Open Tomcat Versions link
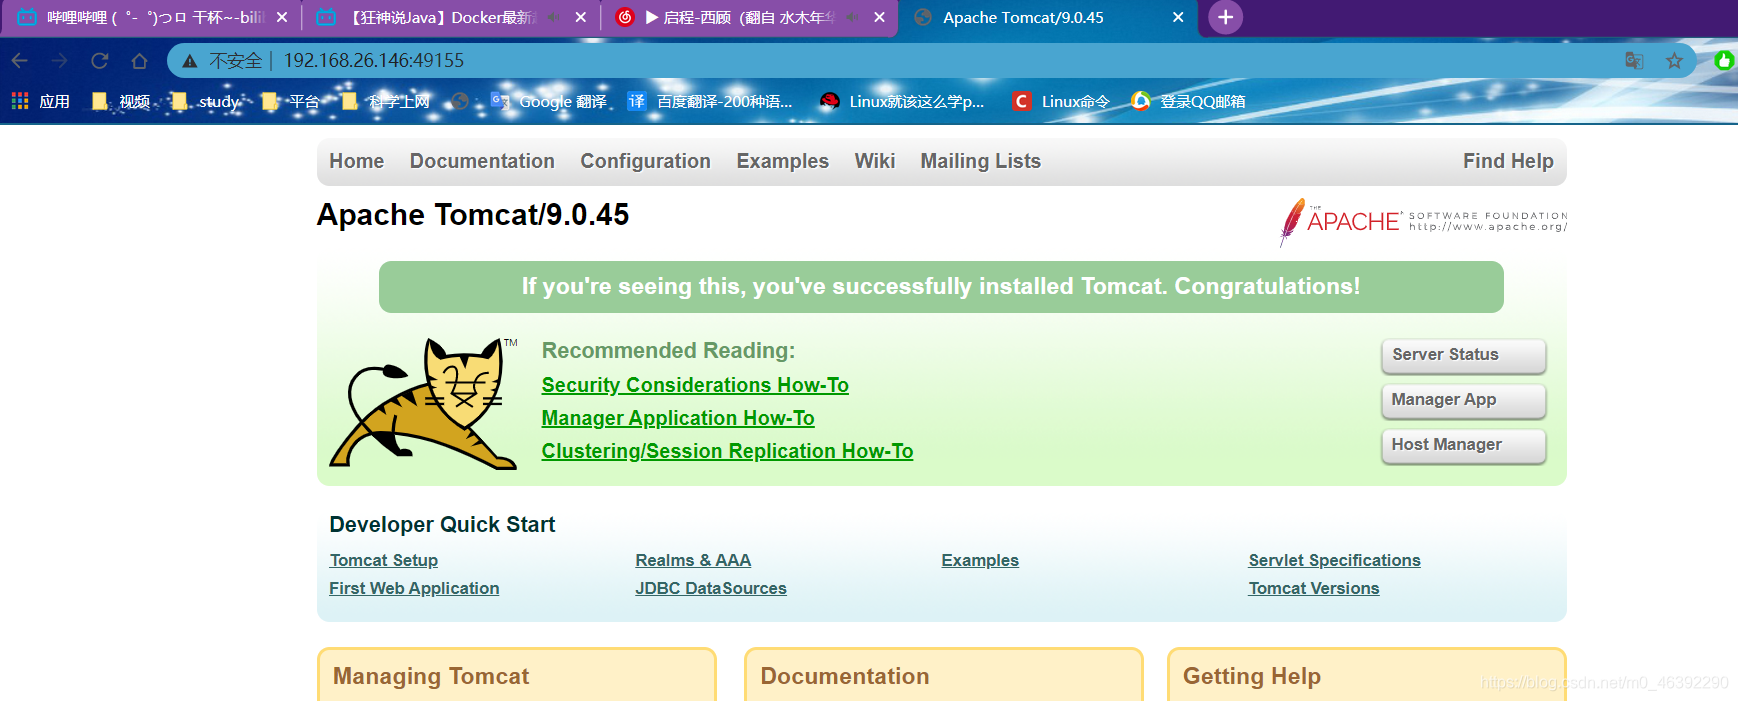Image resolution: width=1738 pixels, height=701 pixels. point(1314,588)
